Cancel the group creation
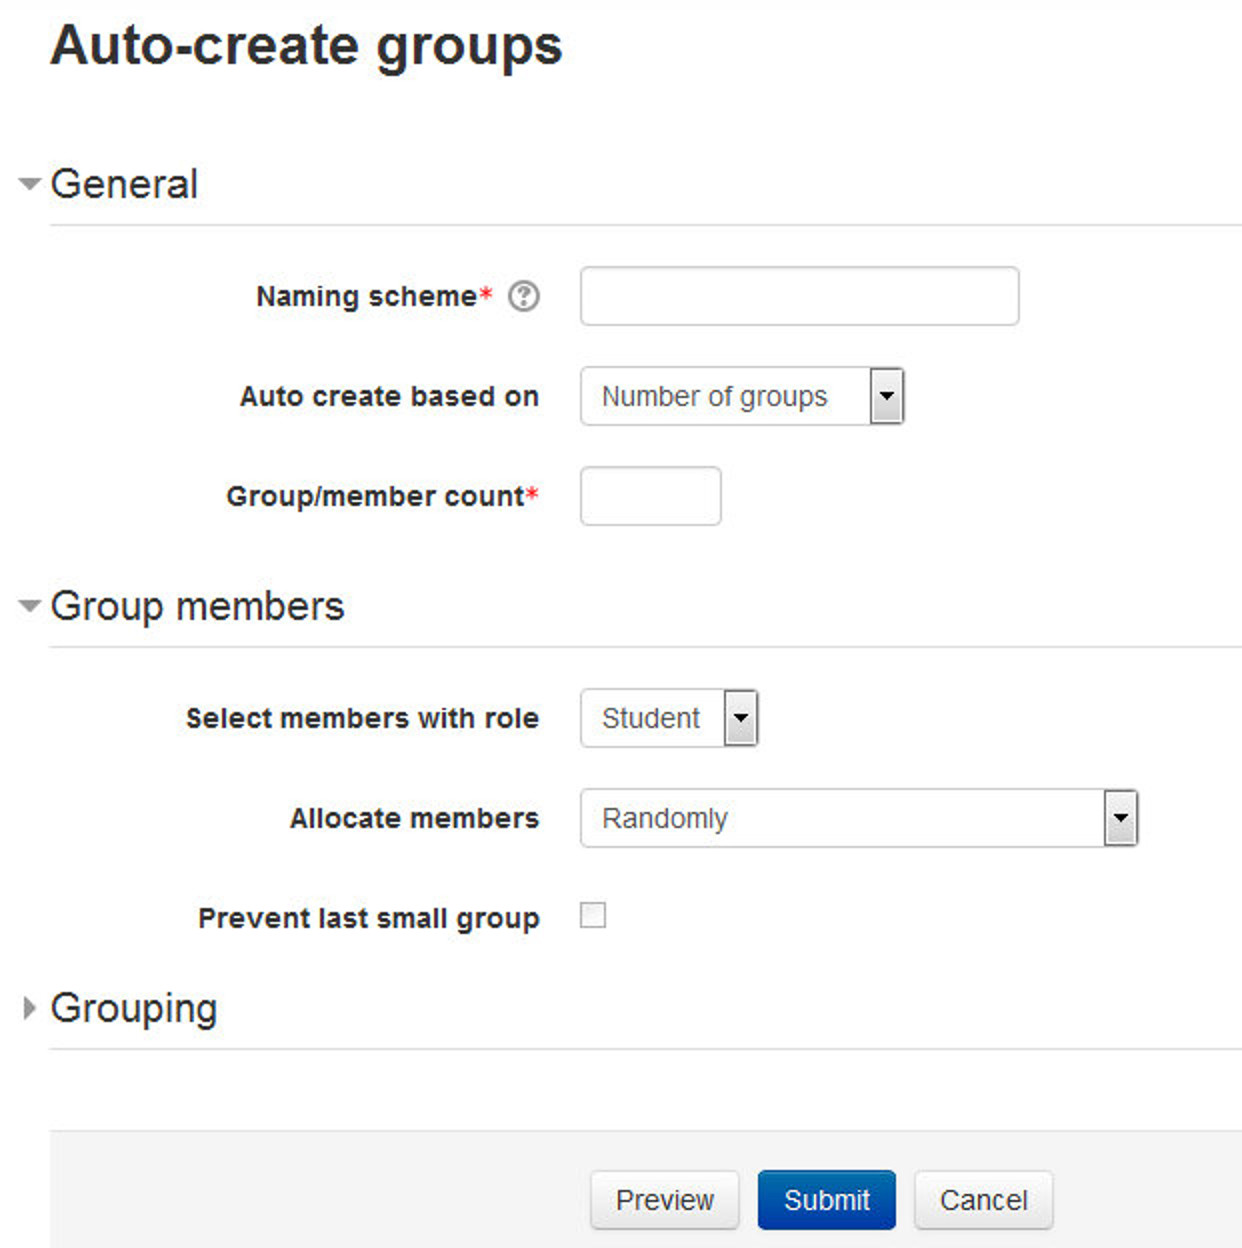This screenshot has height=1248, width=1242. click(x=982, y=1200)
